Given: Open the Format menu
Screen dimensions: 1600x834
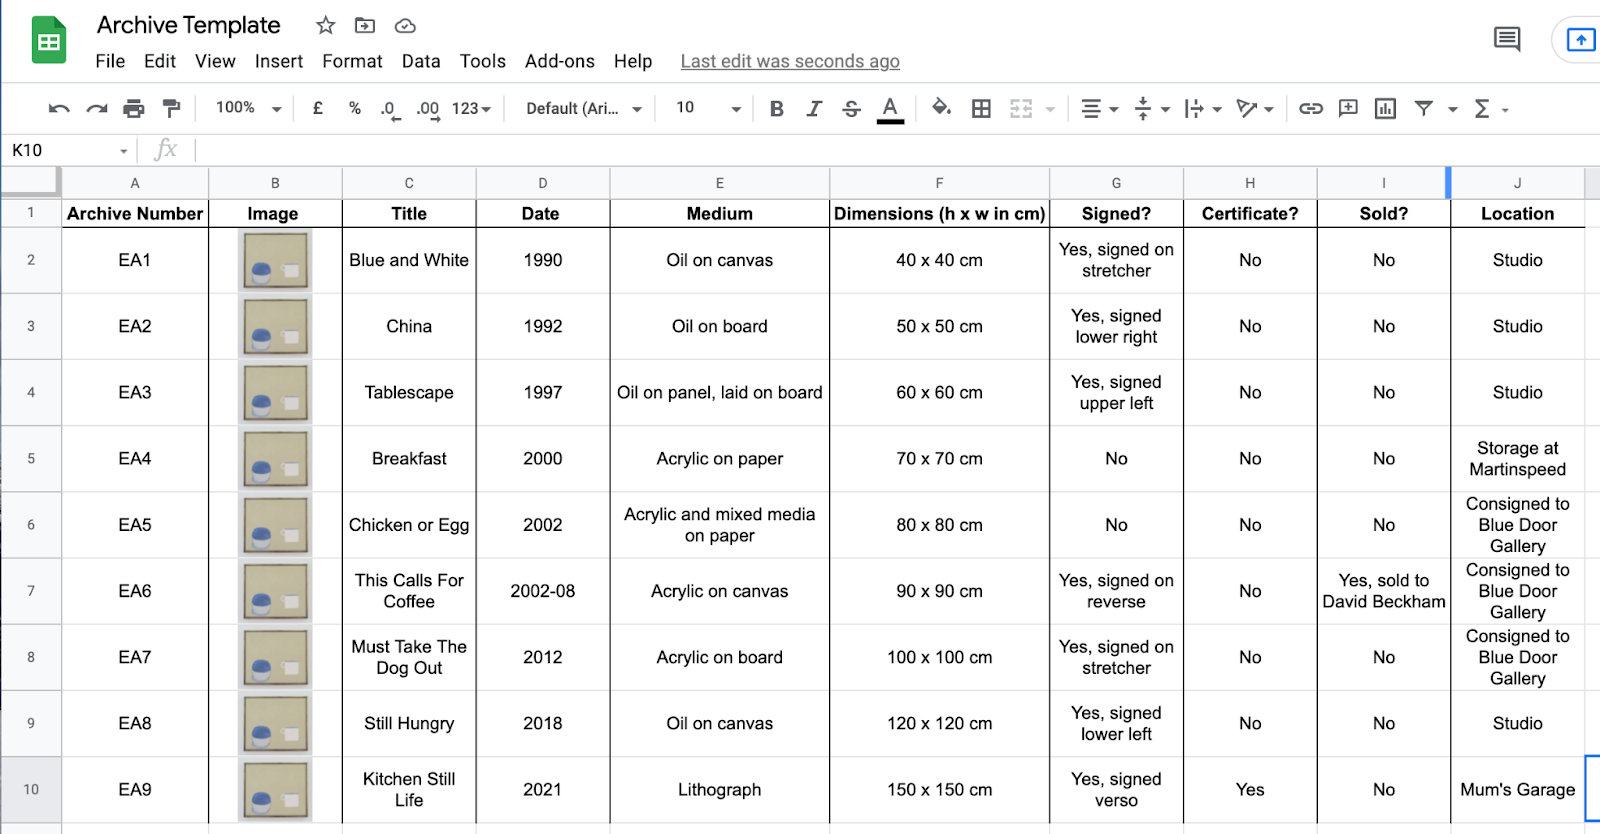Looking at the screenshot, I should 352,61.
